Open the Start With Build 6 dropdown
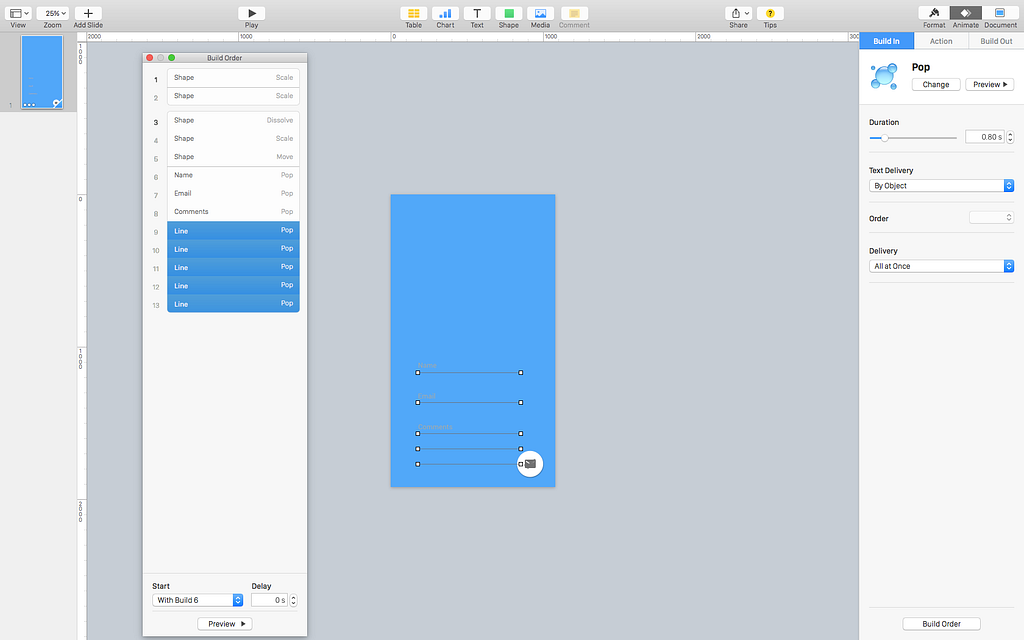Image resolution: width=1024 pixels, height=640 pixels. 197,600
